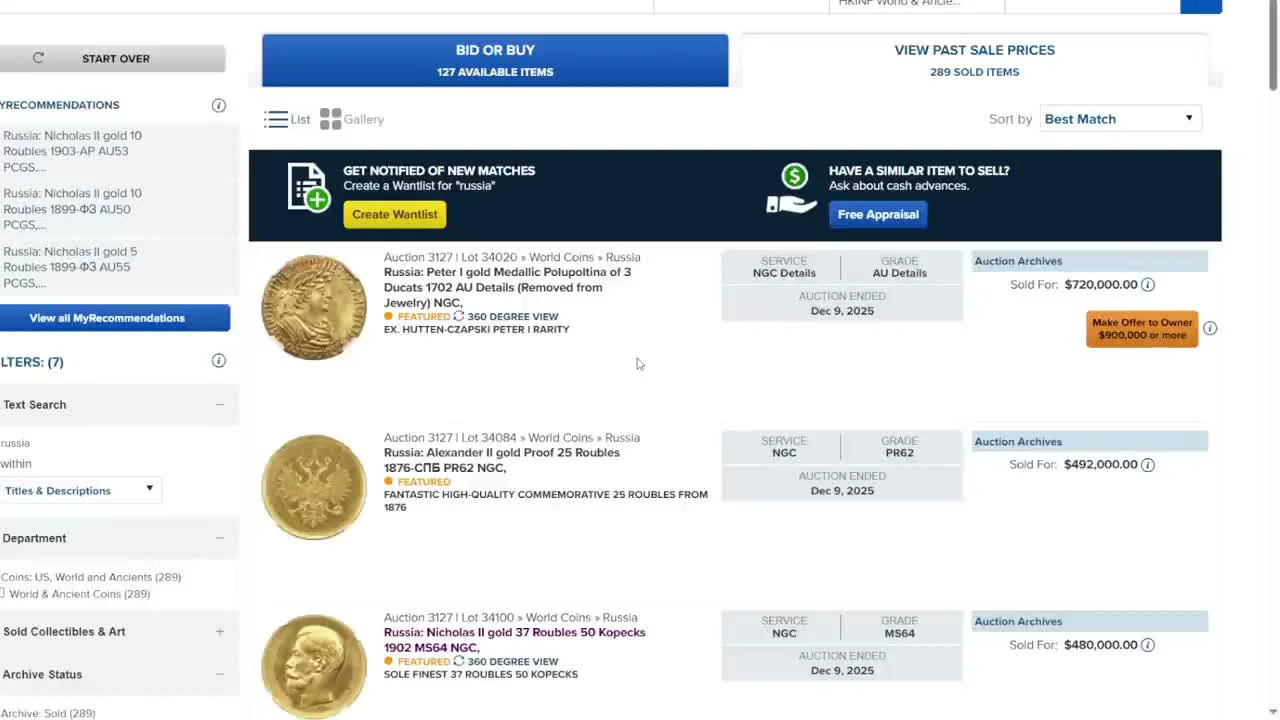
Task: Switch to List view icon
Action: 276,119
